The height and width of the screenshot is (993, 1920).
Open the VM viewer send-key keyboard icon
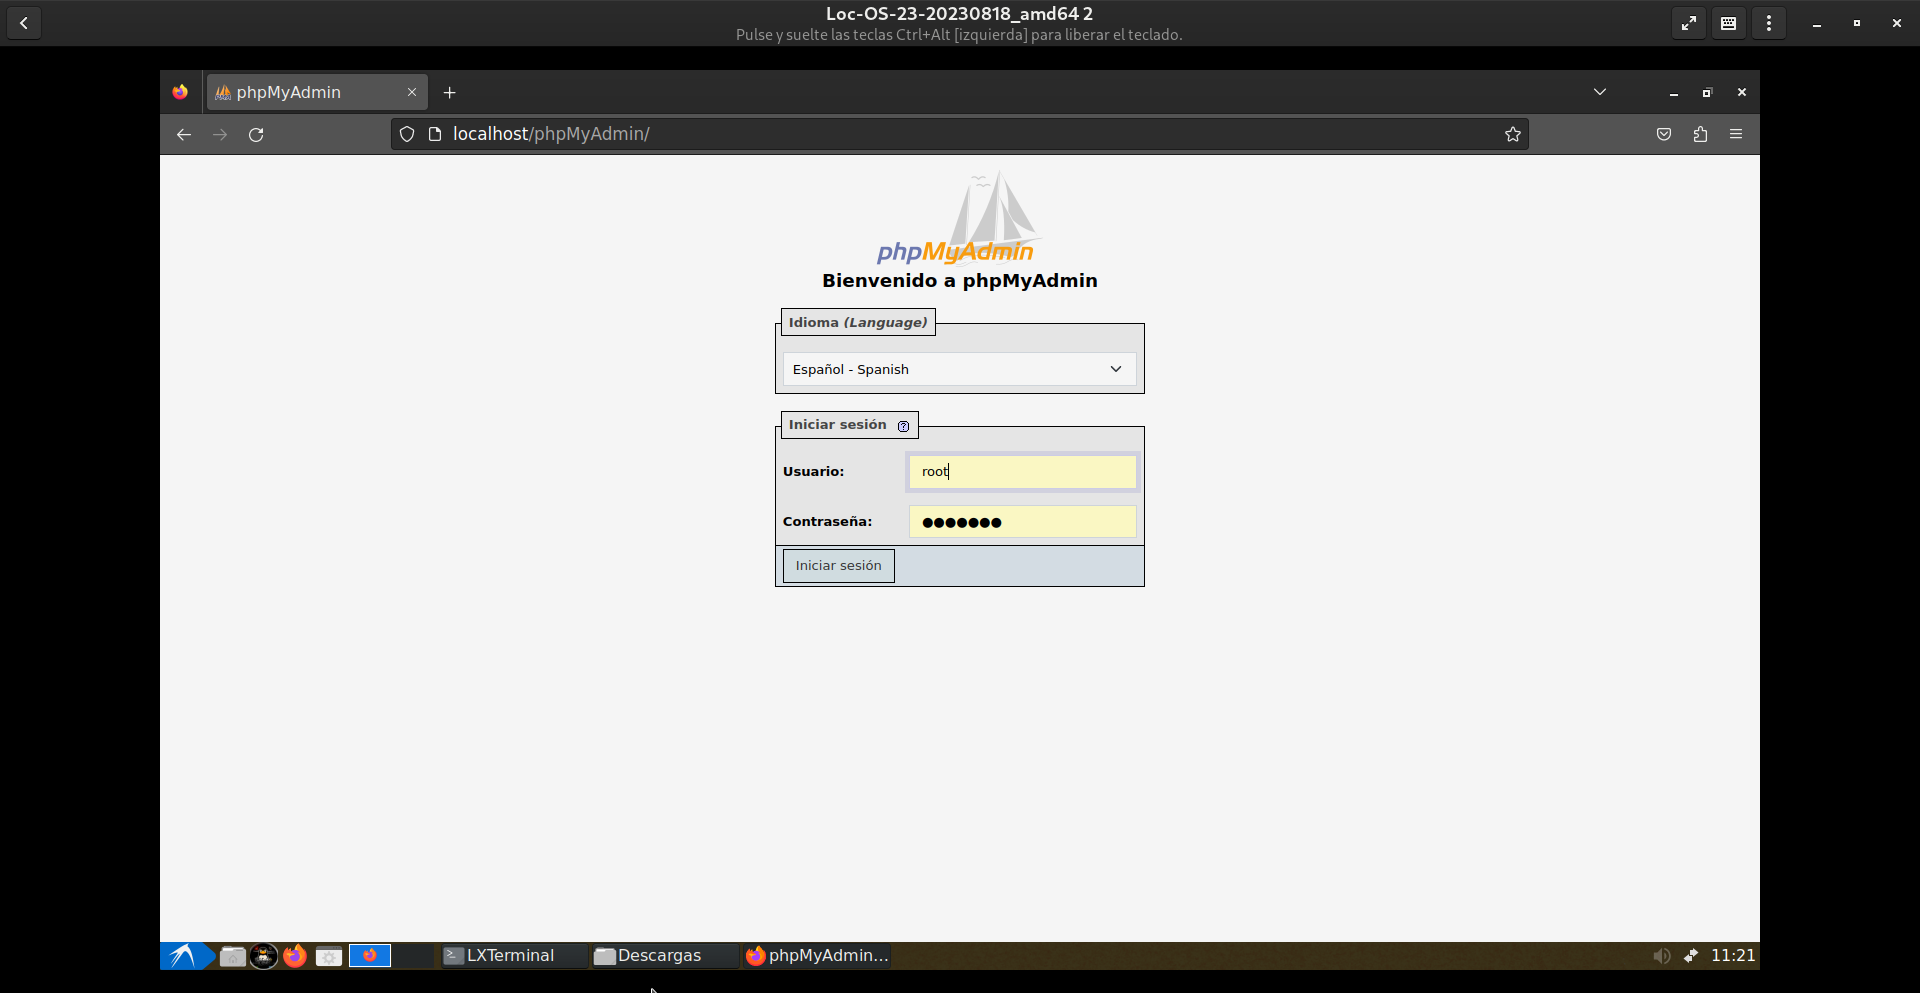click(1728, 23)
